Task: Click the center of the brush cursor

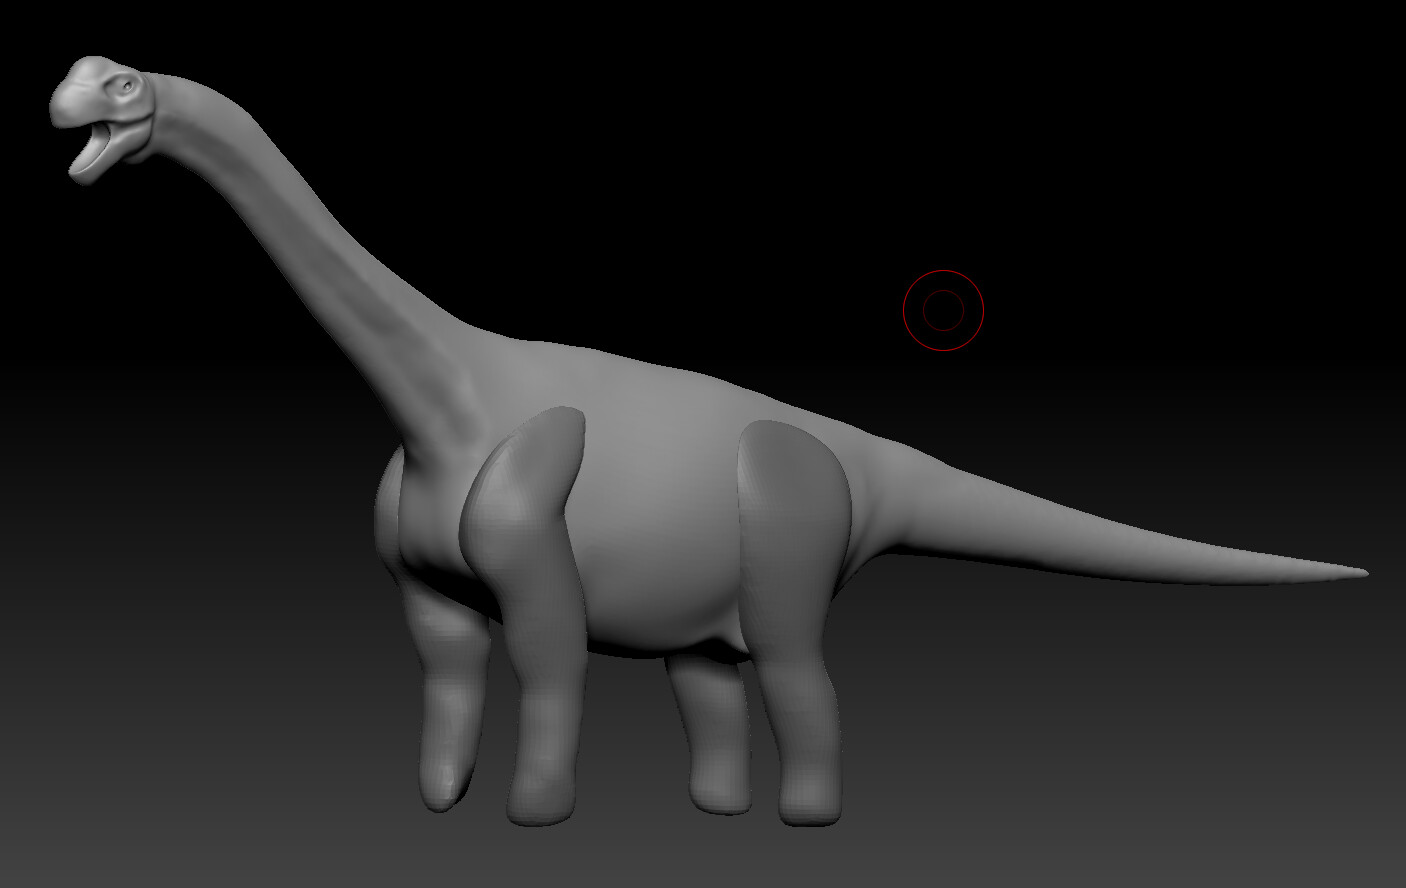Action: point(941,308)
